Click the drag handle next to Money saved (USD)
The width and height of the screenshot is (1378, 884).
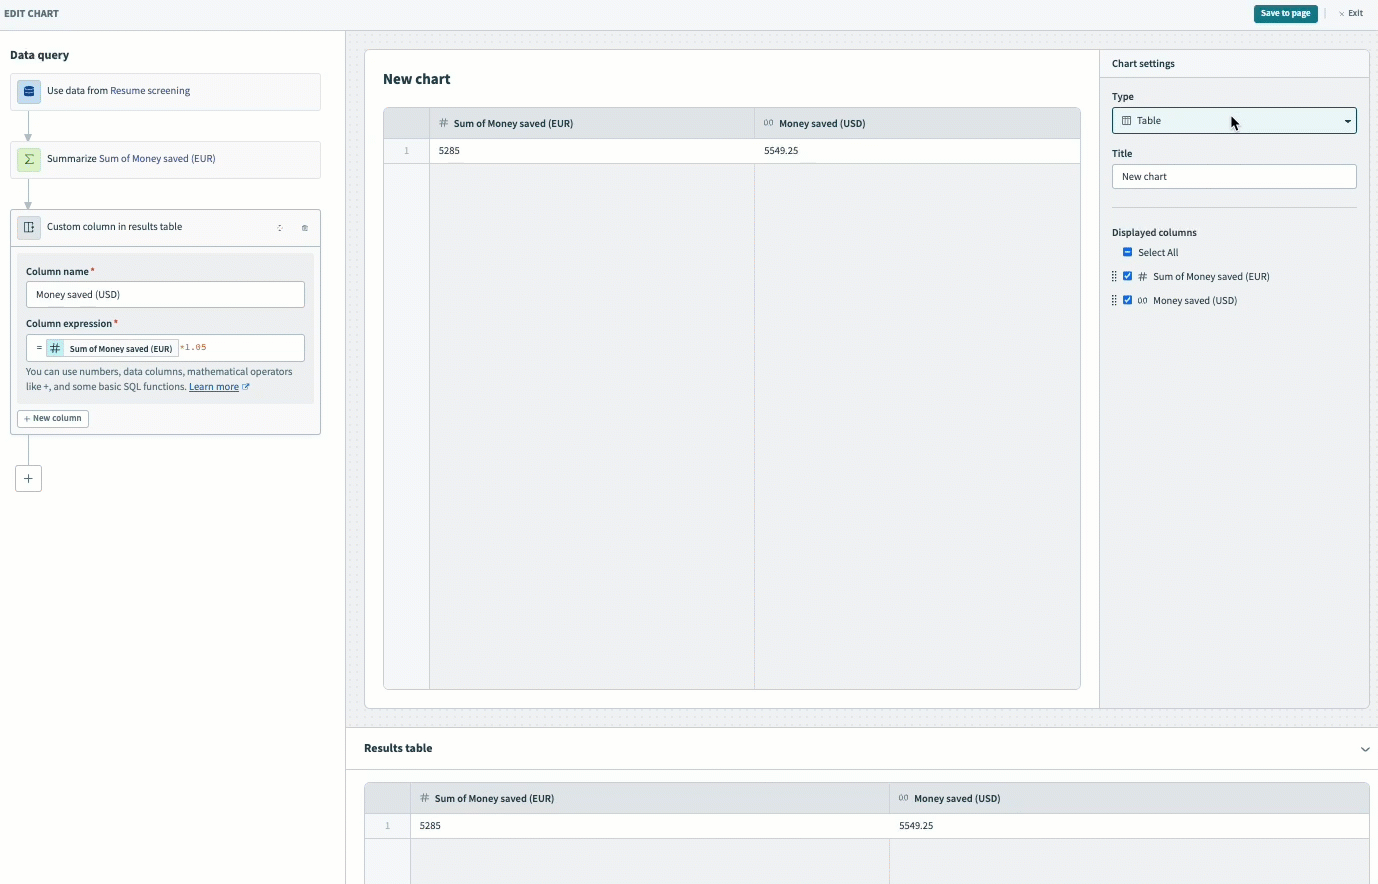pos(1113,300)
